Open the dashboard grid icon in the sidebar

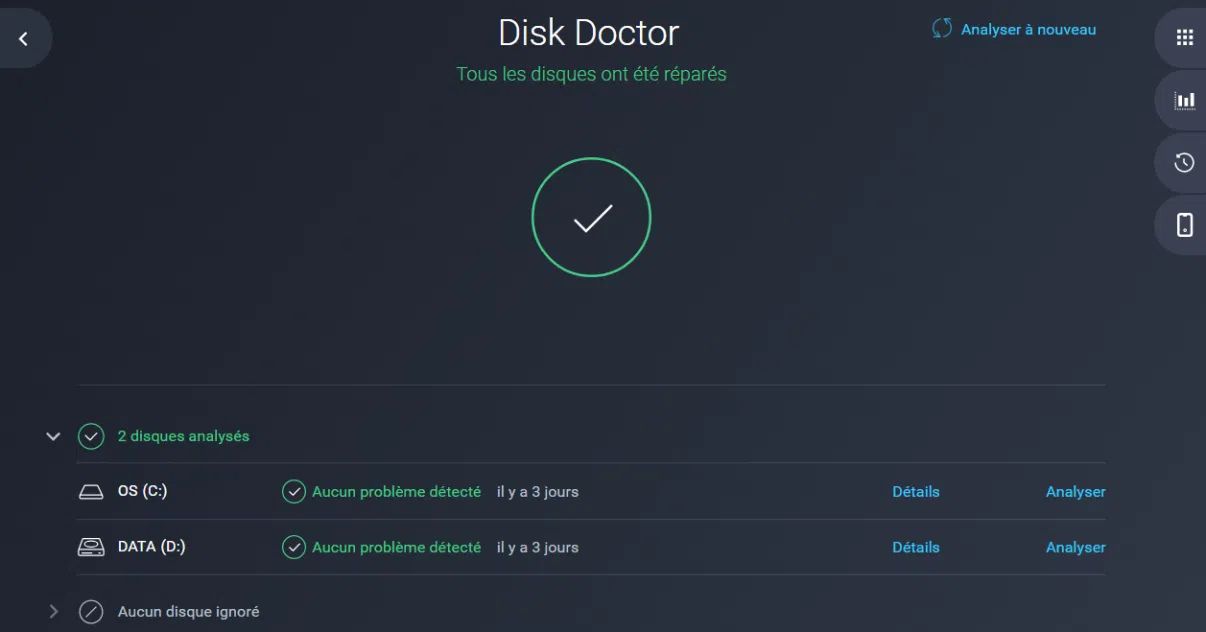(x=1184, y=37)
